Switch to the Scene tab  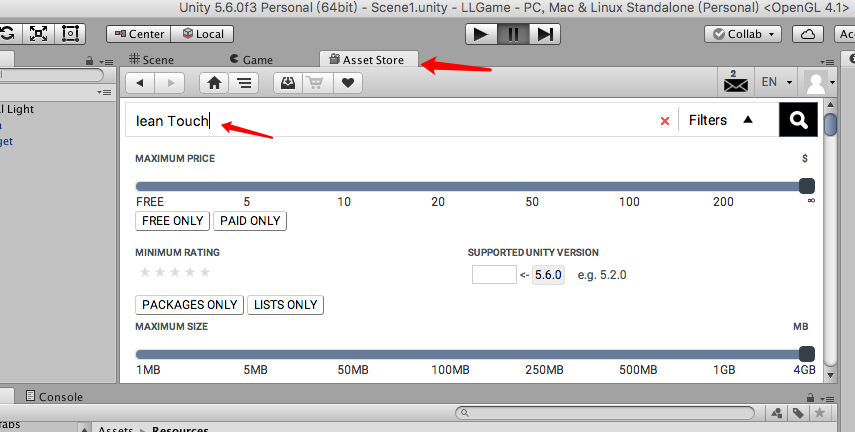[x=151, y=59]
